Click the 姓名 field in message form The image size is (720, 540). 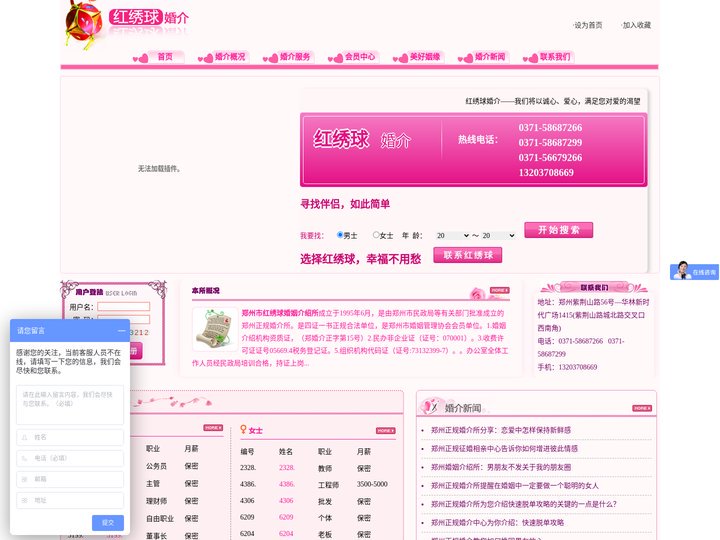[70, 437]
